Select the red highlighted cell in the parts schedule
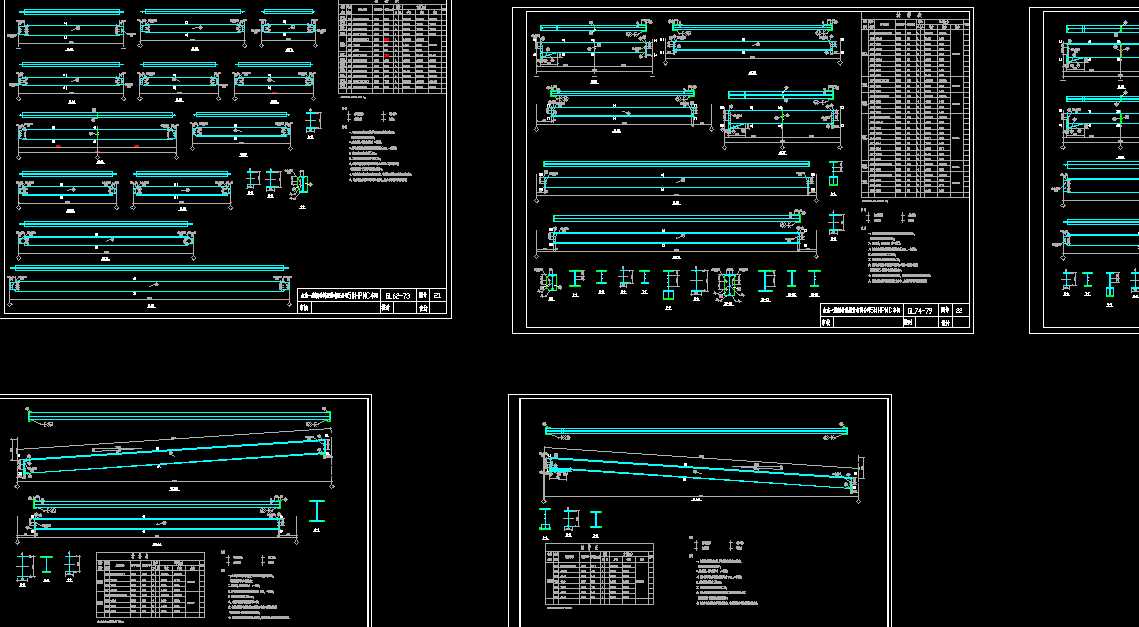This screenshot has height=627, width=1139. click(386, 40)
